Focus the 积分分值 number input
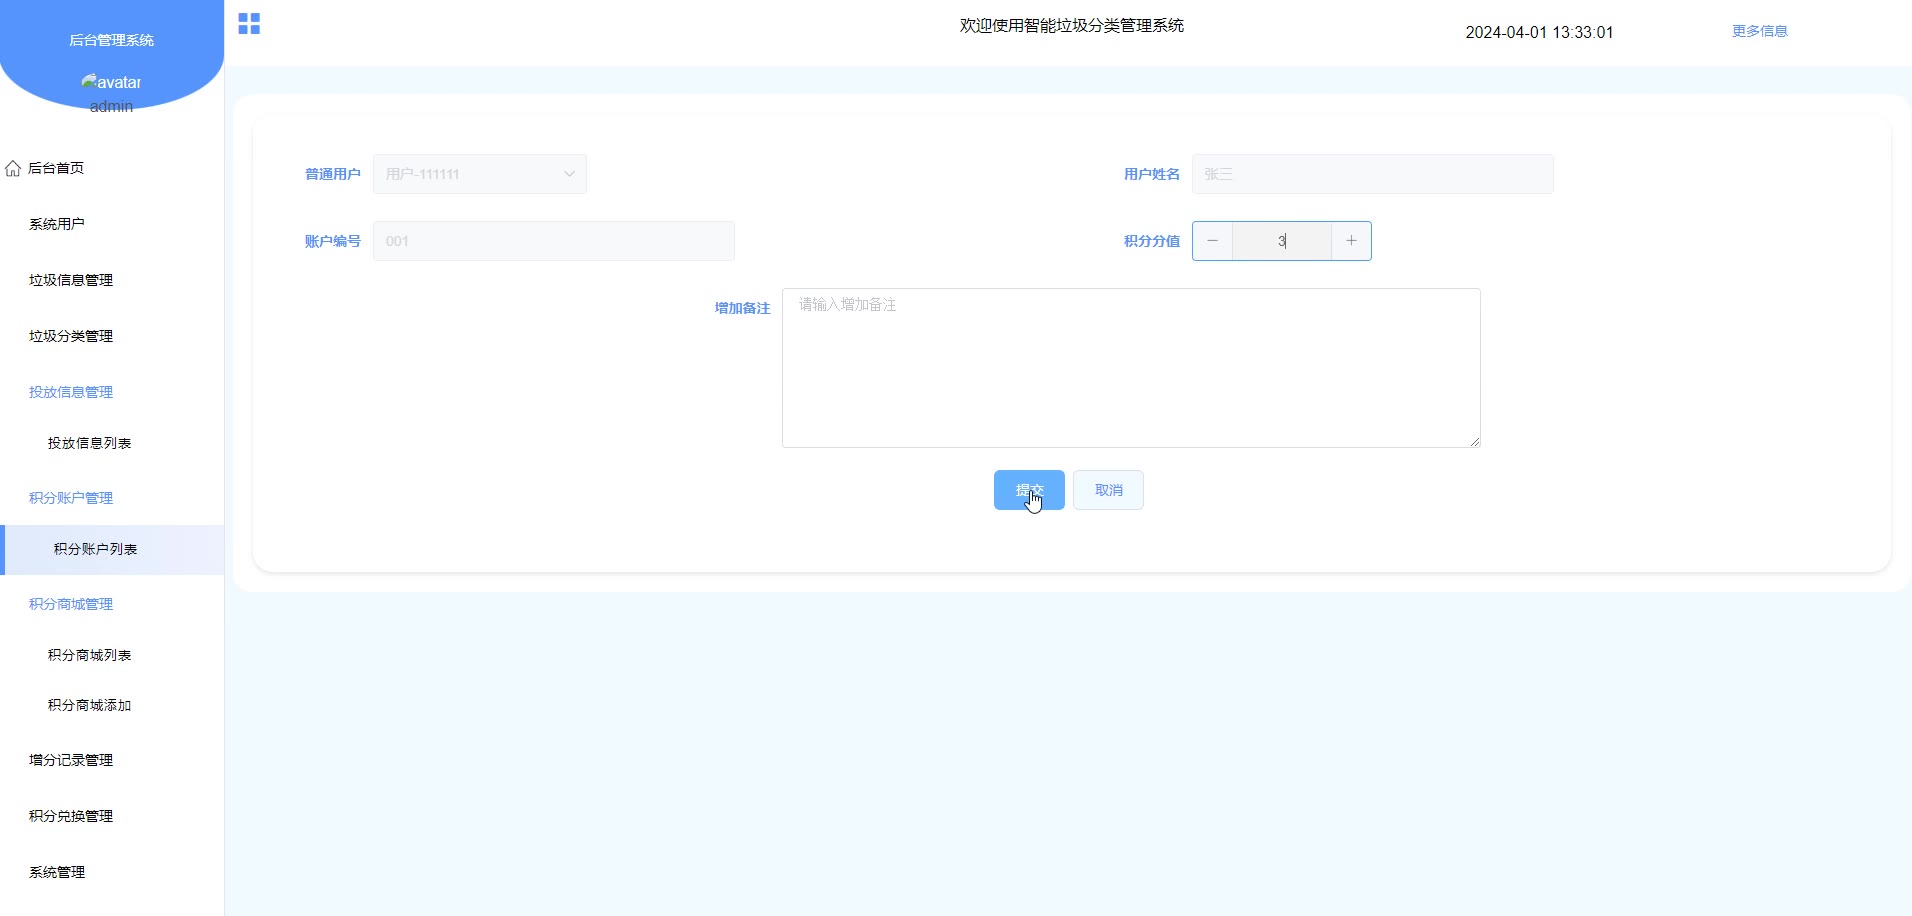This screenshot has height=916, width=1912. click(x=1282, y=241)
